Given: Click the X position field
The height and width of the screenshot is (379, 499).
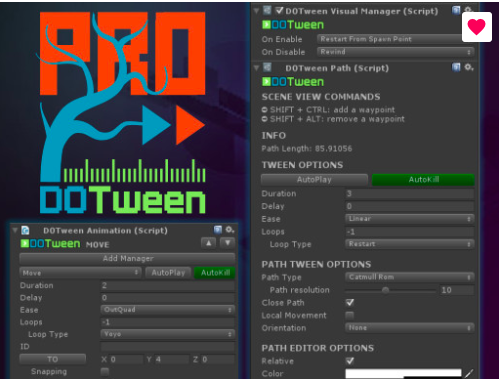Looking at the screenshot, I should [126, 359].
